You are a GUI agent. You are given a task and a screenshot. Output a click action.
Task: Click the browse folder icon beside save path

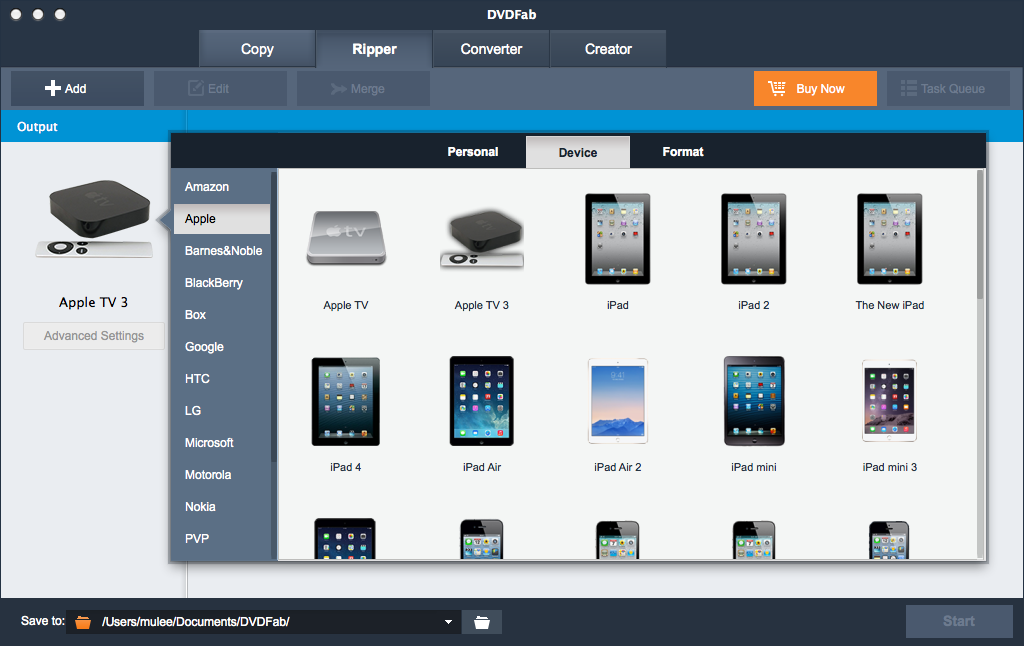click(x=482, y=622)
